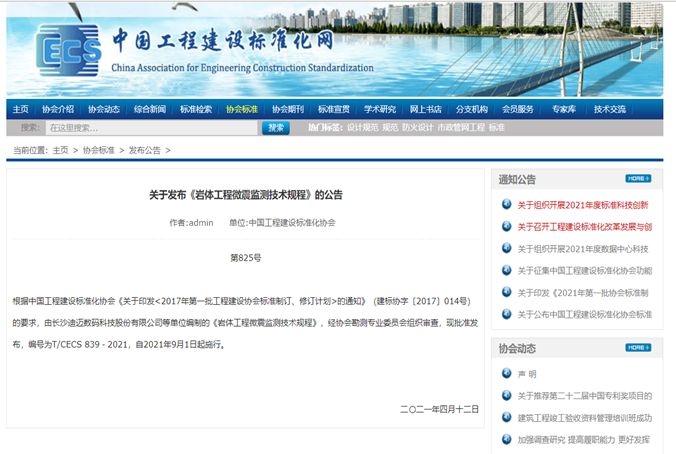Click date text 二〇二一年四月十二日
The image size is (676, 454).
[x=439, y=409]
